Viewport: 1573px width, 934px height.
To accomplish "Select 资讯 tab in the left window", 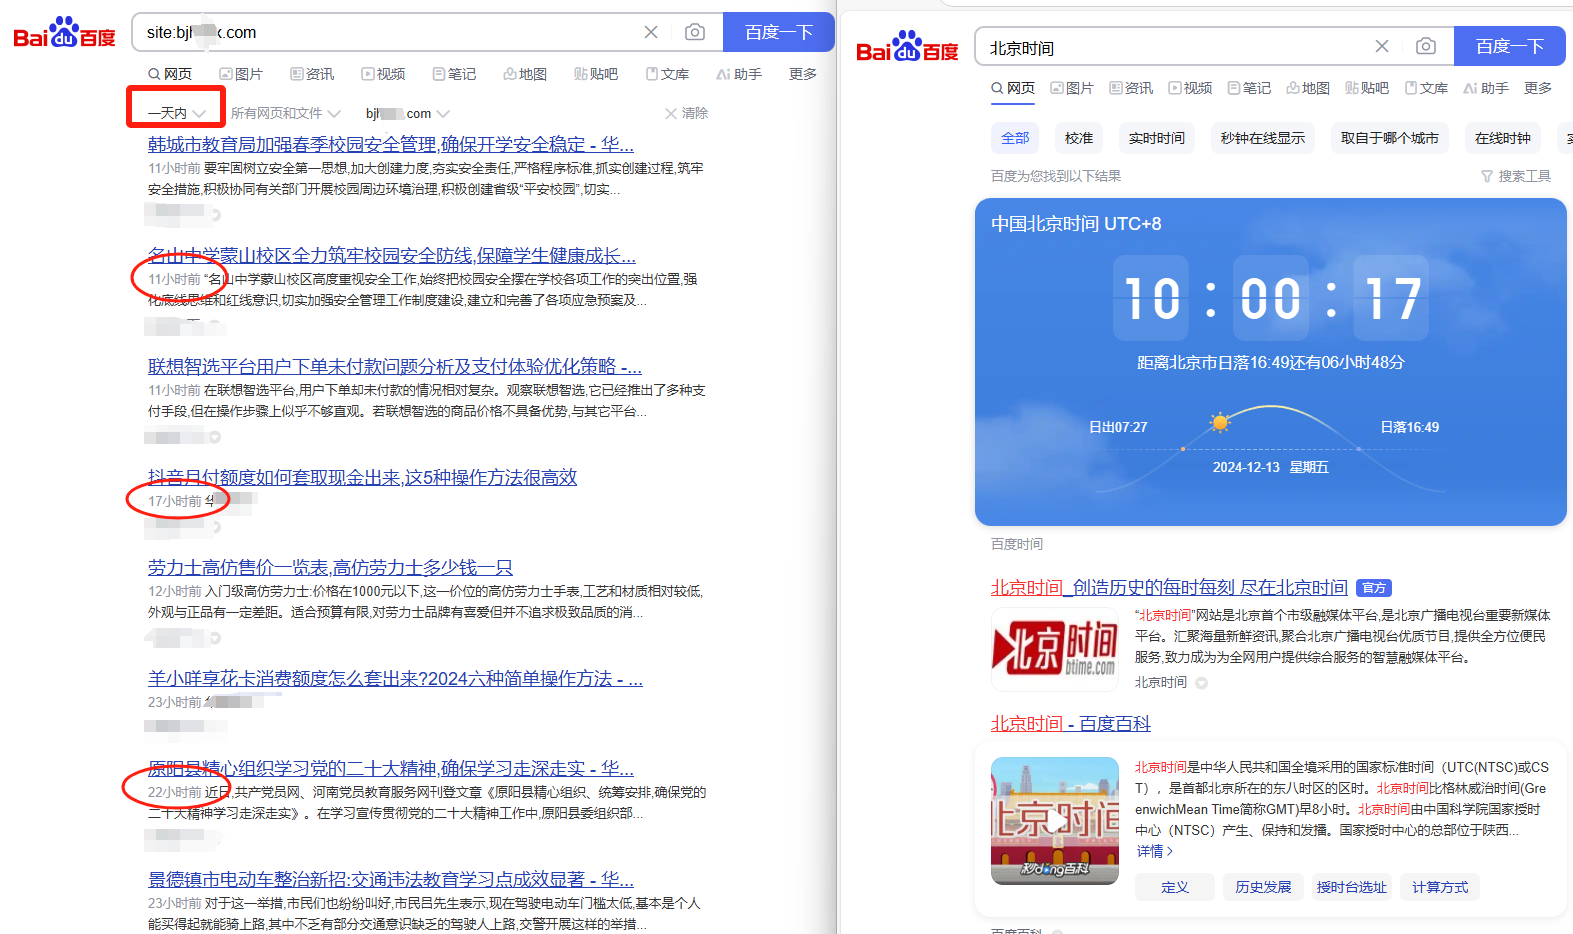I will [x=312, y=74].
